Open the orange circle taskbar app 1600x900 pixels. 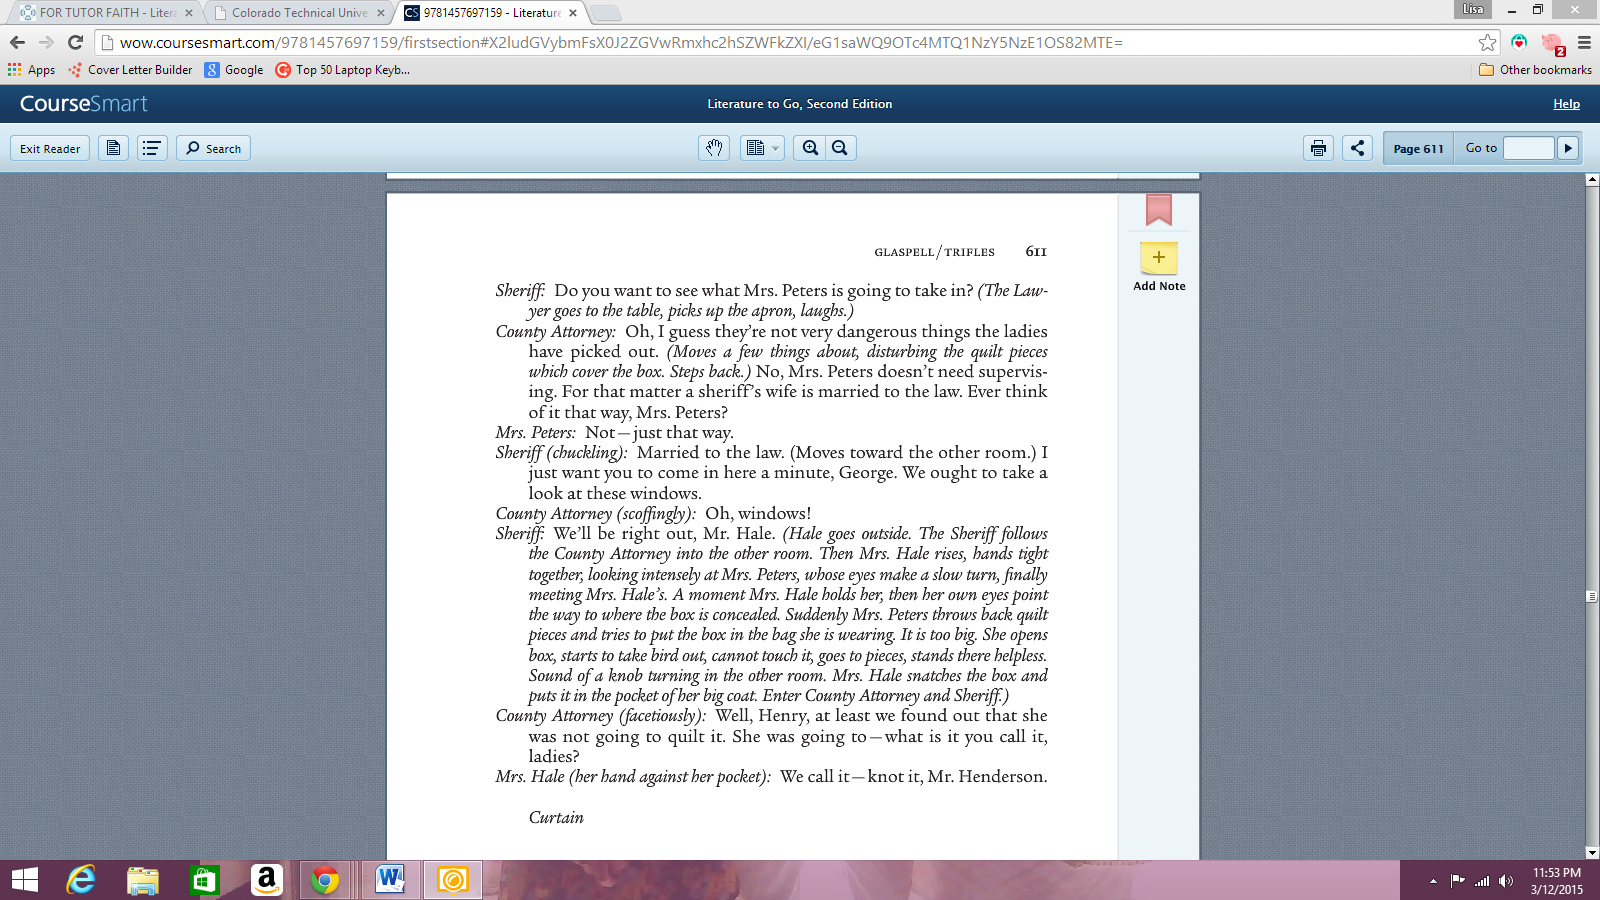point(453,880)
